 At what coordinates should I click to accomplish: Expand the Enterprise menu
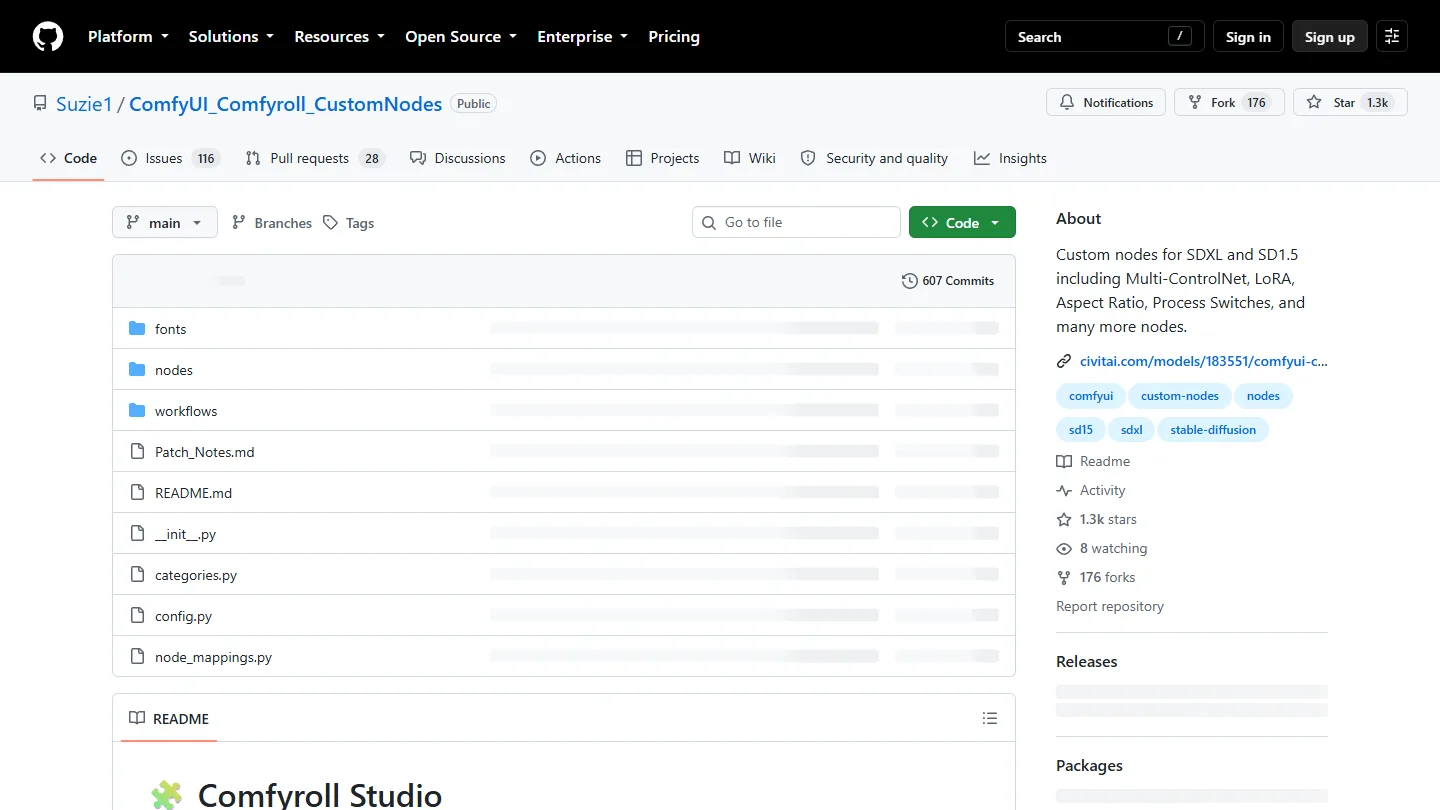(x=583, y=37)
